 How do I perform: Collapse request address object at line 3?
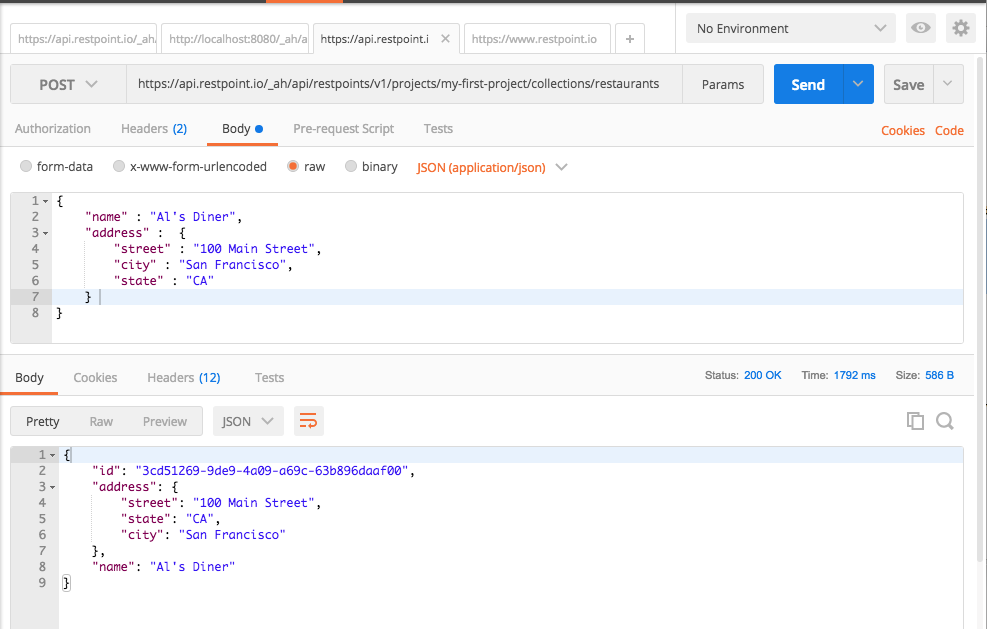(x=46, y=234)
